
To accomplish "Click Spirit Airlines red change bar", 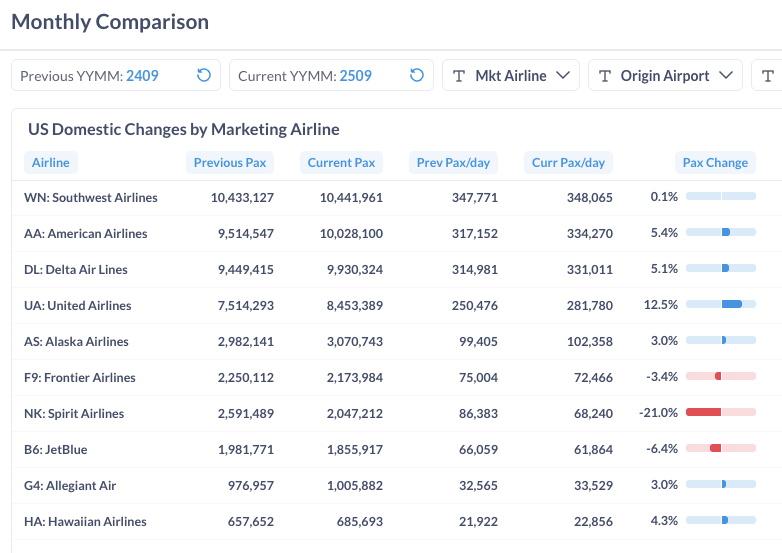I will pos(704,412).
